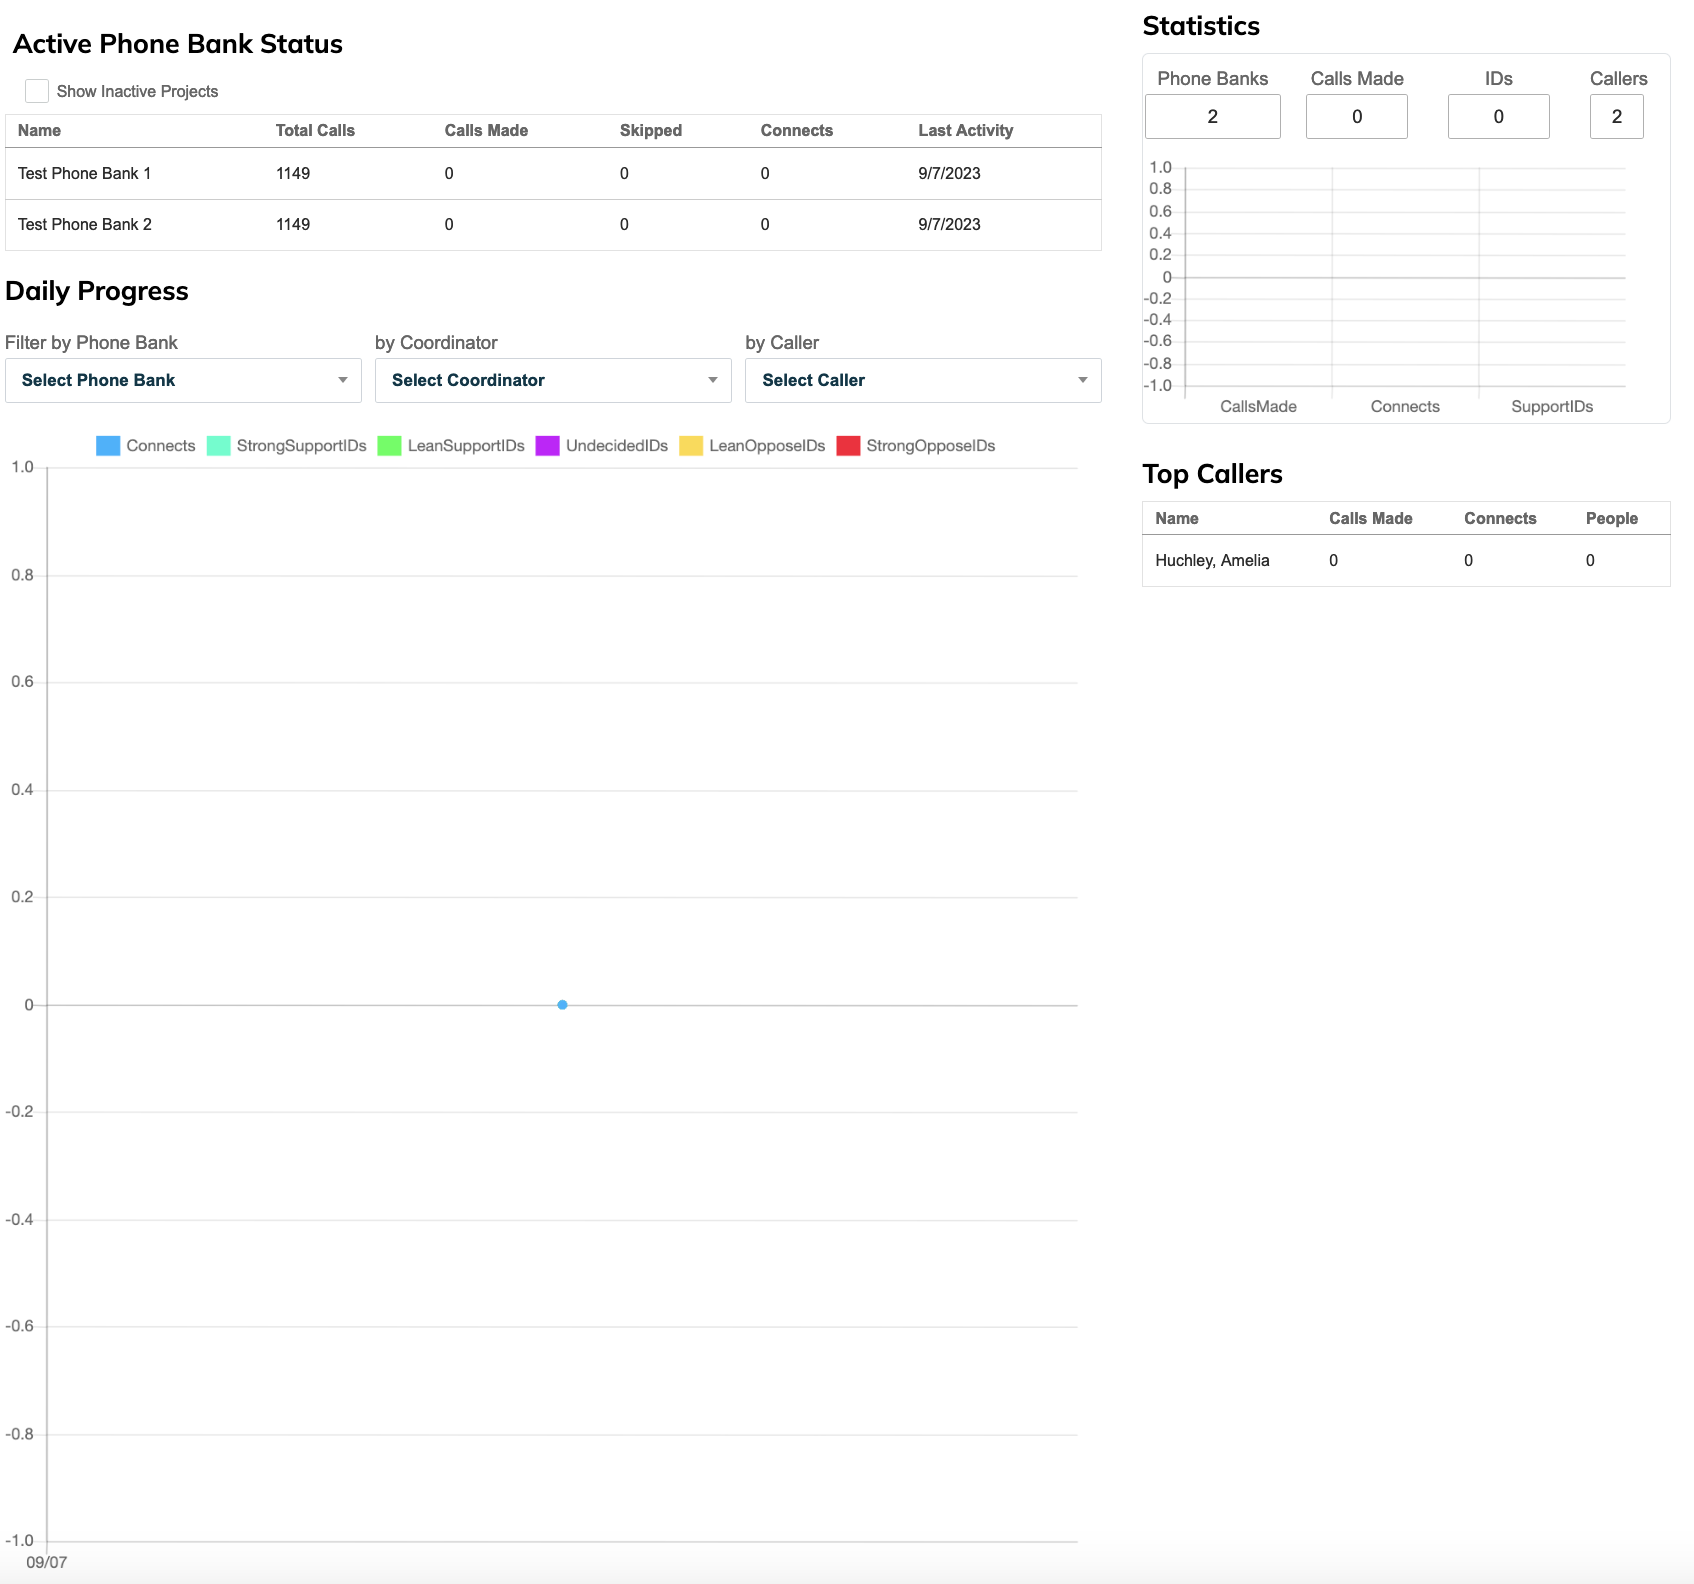This screenshot has width=1694, height=1584.
Task: Sort table by Total Calls column header
Action: pos(315,130)
